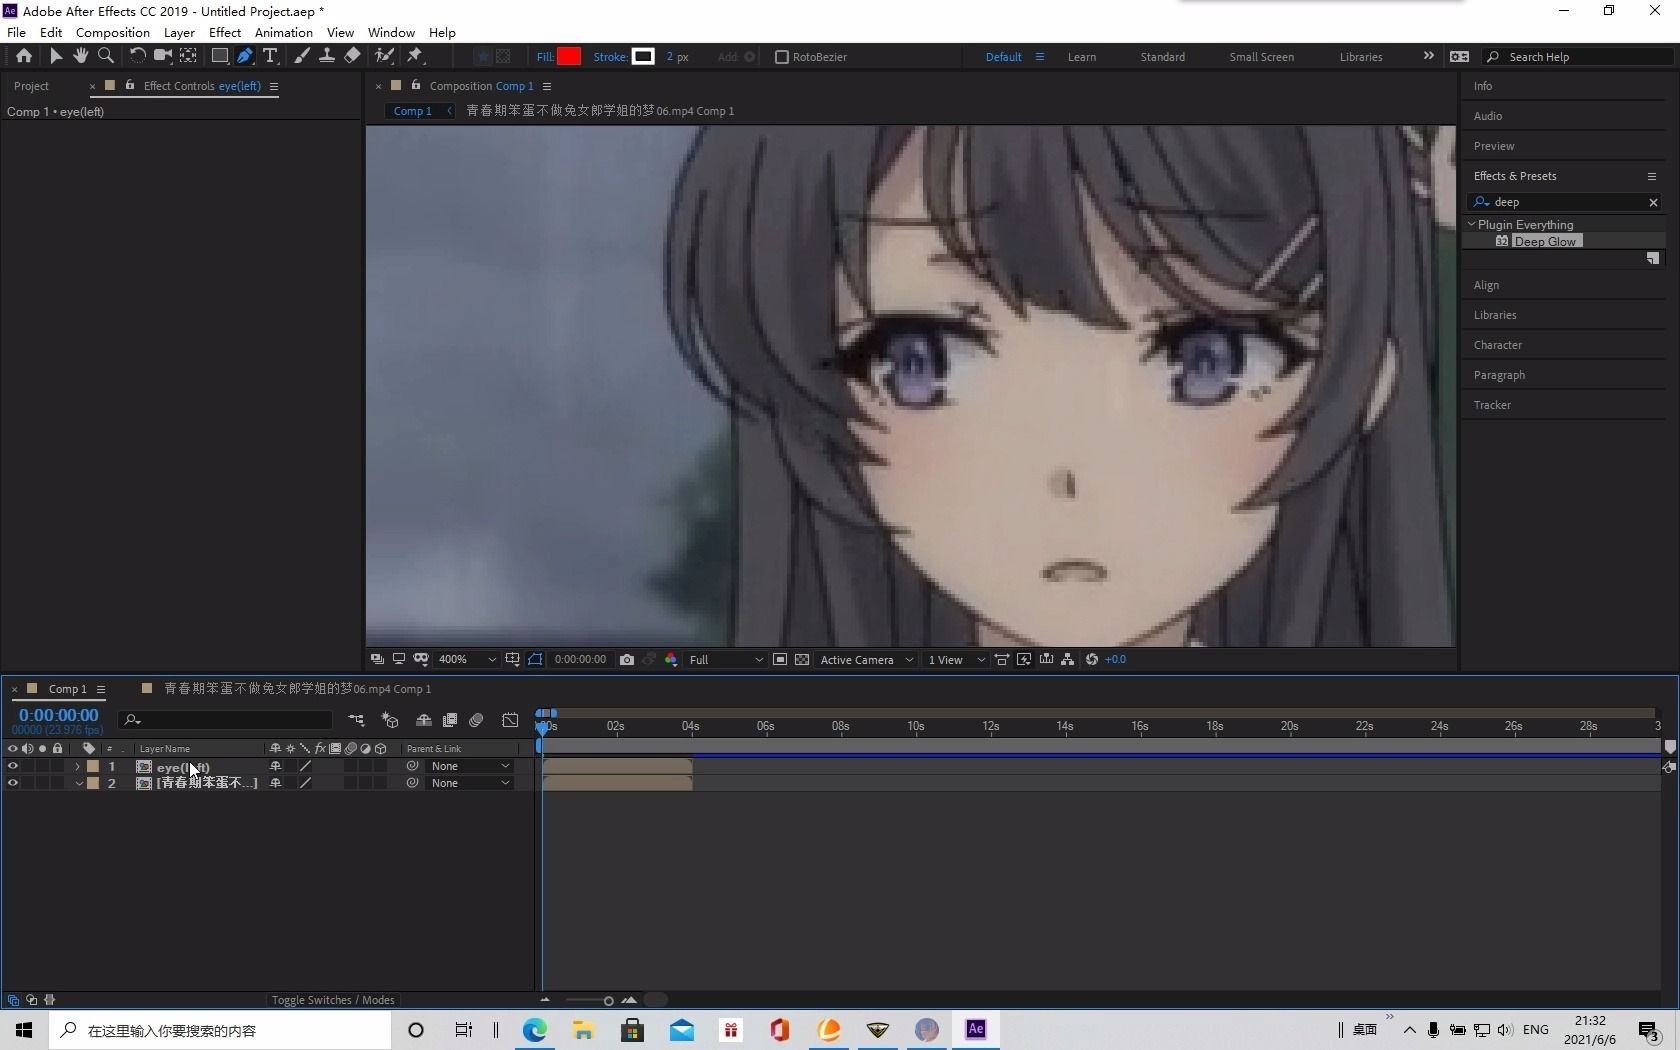Image resolution: width=1680 pixels, height=1050 pixels.
Task: Select the Unified Camera tool
Action: coord(162,56)
